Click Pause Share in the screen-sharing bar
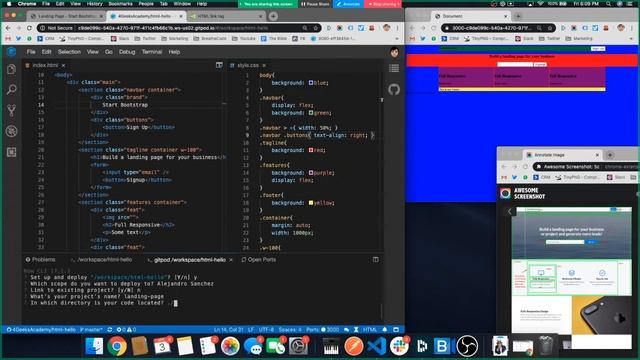This screenshot has height=360, width=640. click(x=315, y=4)
